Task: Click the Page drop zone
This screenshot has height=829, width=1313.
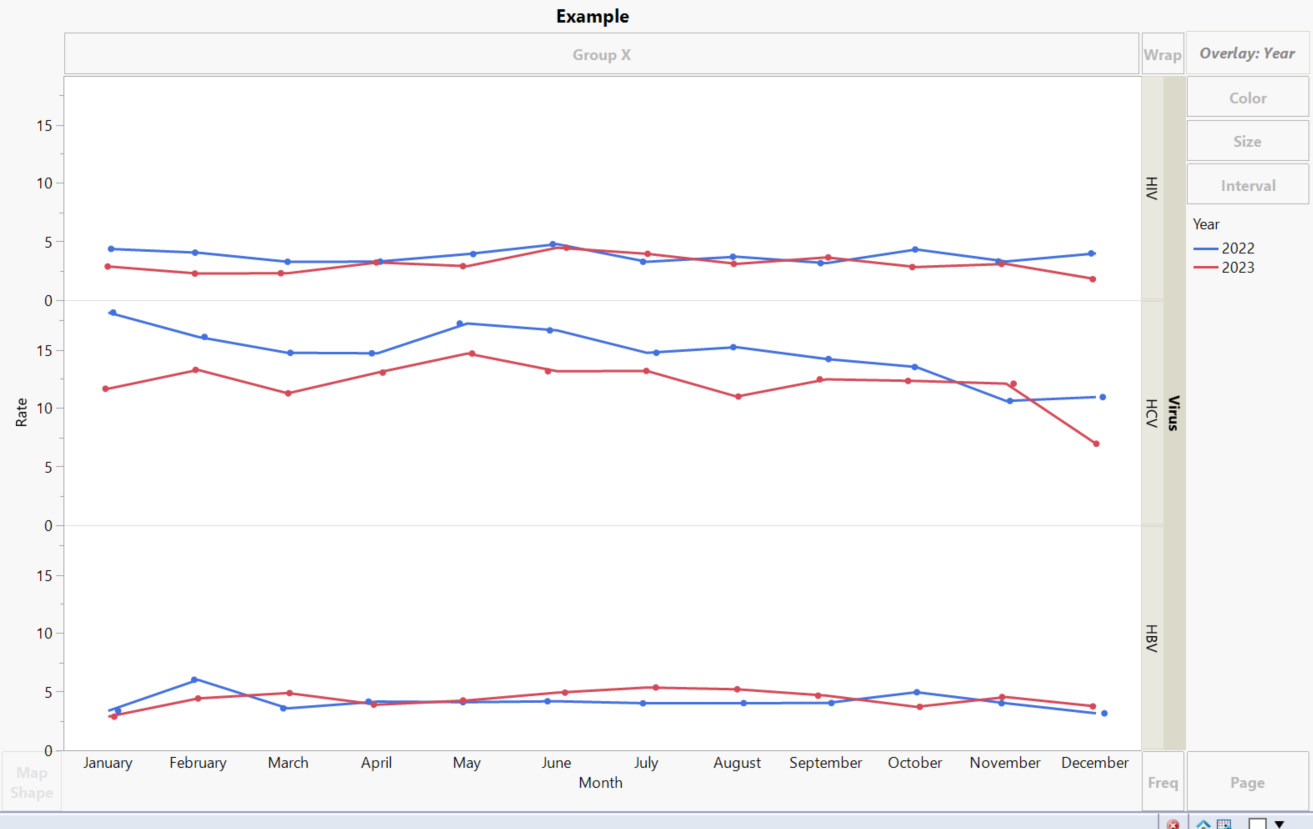Action: (1247, 782)
